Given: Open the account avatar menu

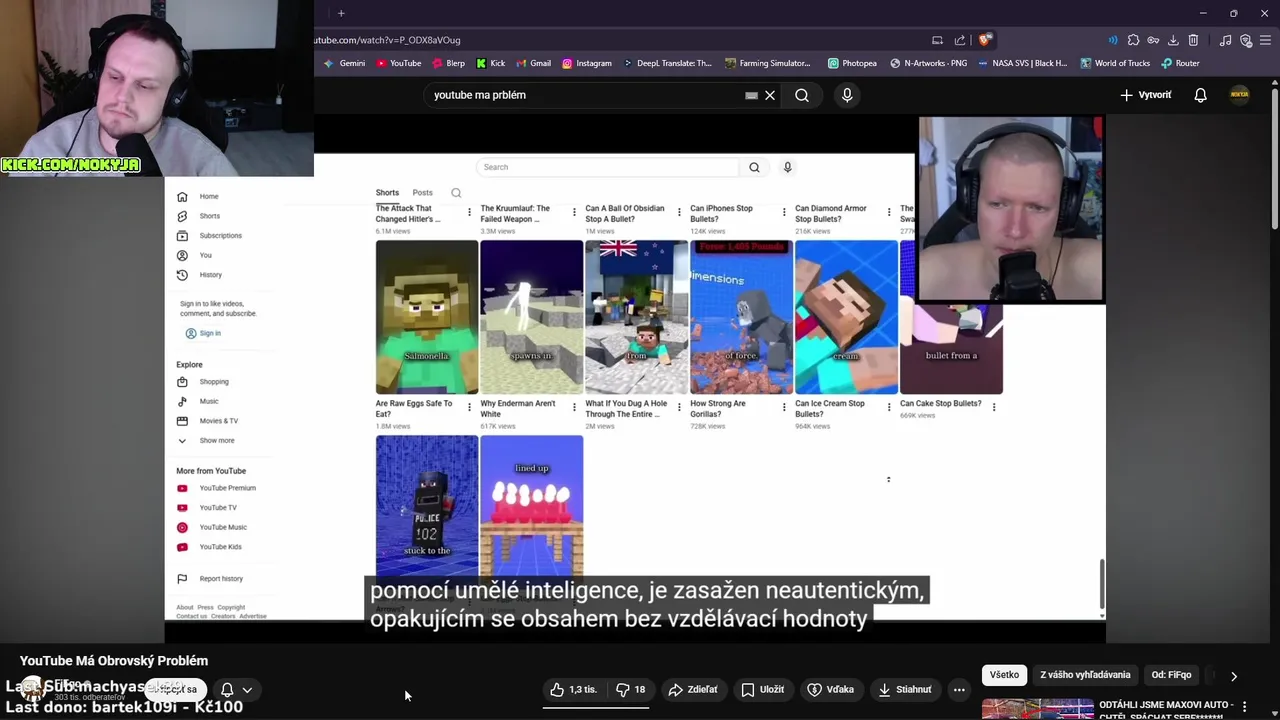Looking at the screenshot, I should [x=1239, y=95].
